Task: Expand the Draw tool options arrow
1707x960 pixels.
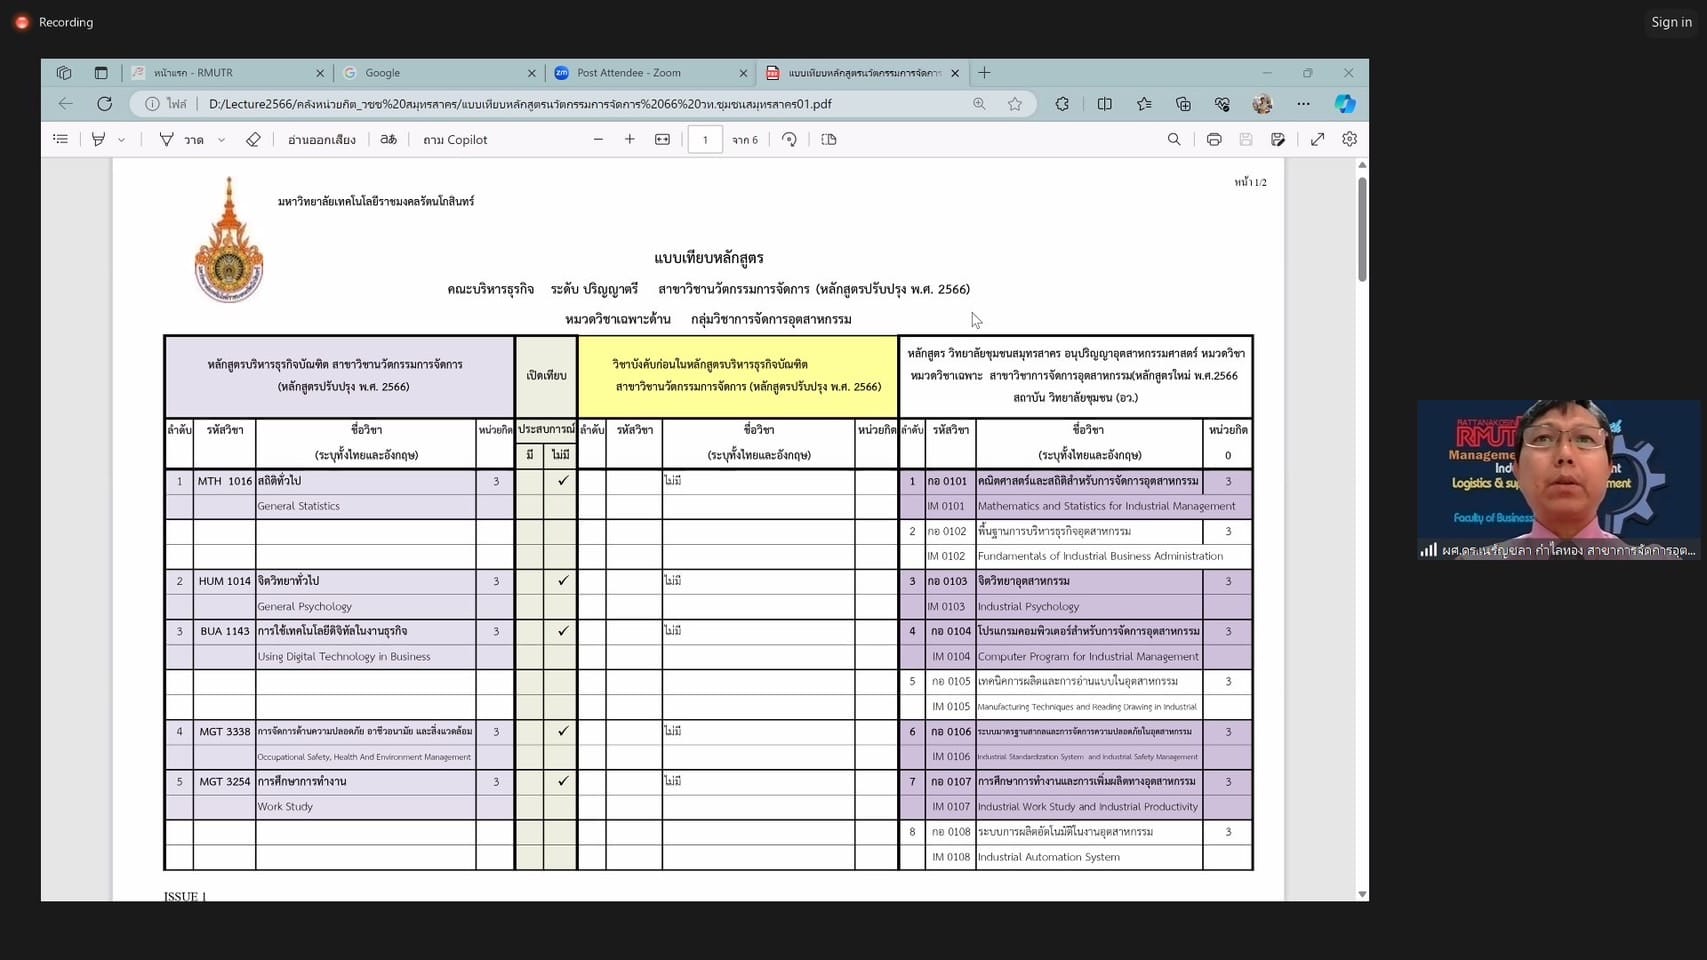Action: [x=221, y=140]
